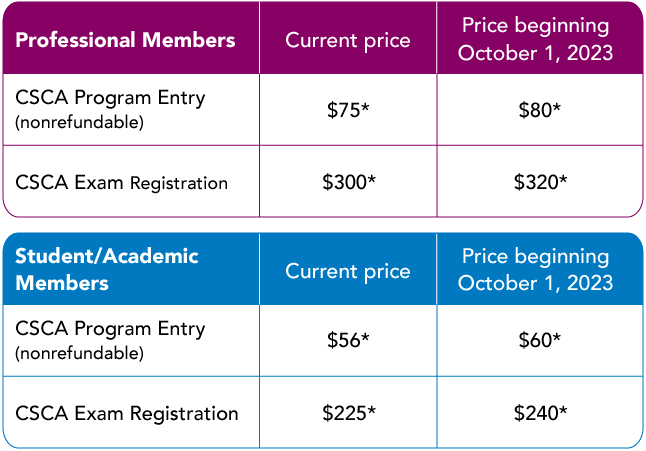The width and height of the screenshot is (646, 451).
Task: Click the (nonrefundable) text in blue table
Action: (79, 353)
